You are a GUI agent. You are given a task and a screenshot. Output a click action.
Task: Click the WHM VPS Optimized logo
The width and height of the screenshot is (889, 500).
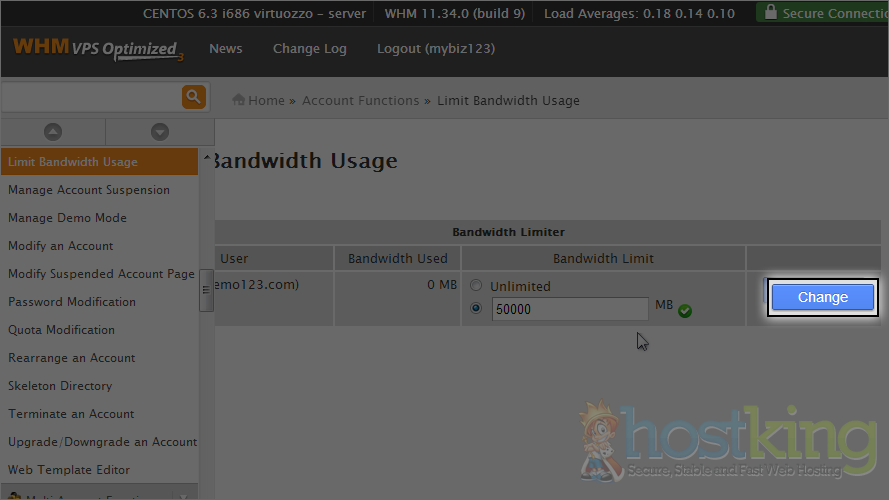pyautogui.click(x=97, y=49)
